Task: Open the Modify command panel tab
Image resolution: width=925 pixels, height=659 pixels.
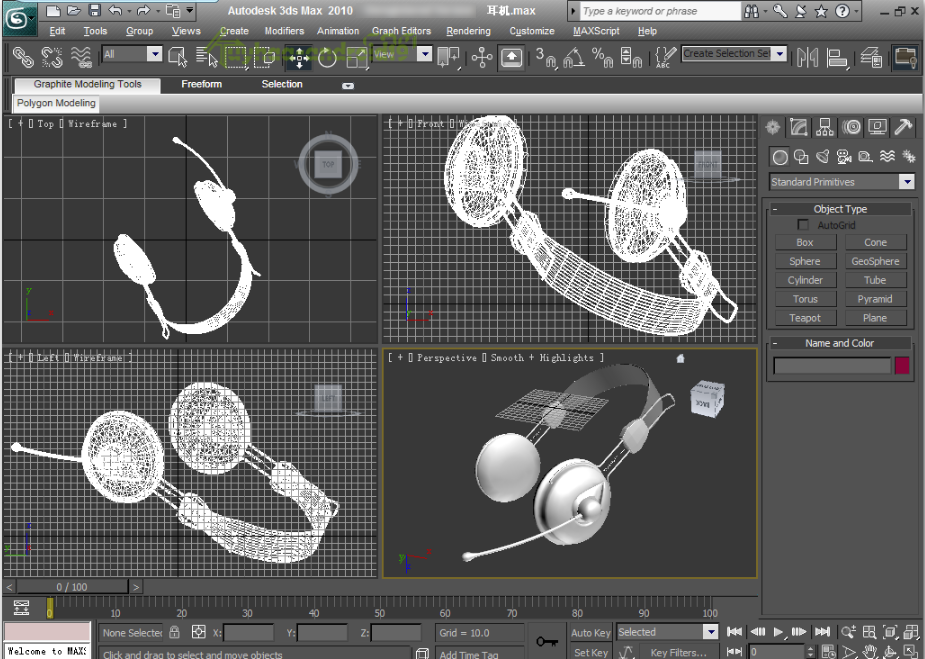Action: point(798,127)
